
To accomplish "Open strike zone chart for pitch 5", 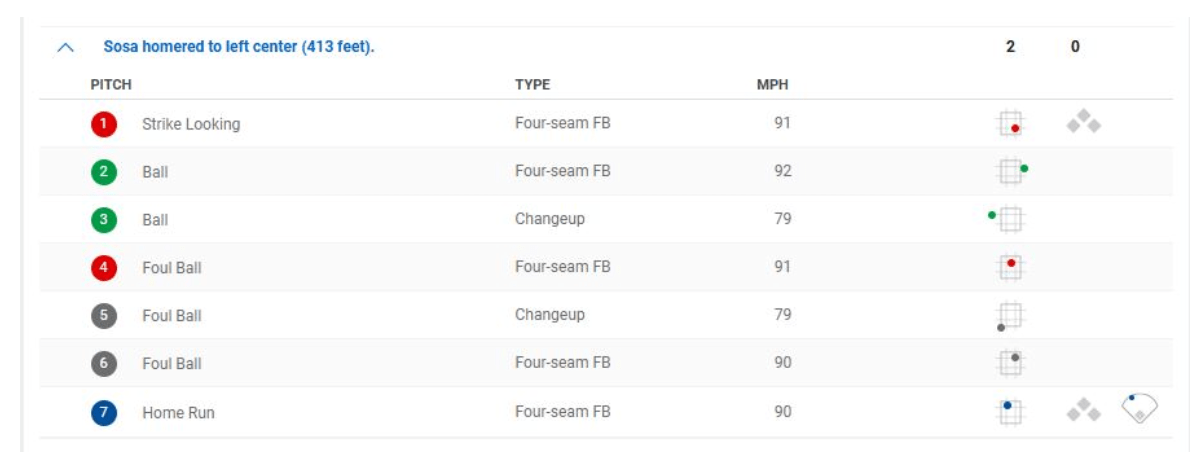I will 1010,316.
